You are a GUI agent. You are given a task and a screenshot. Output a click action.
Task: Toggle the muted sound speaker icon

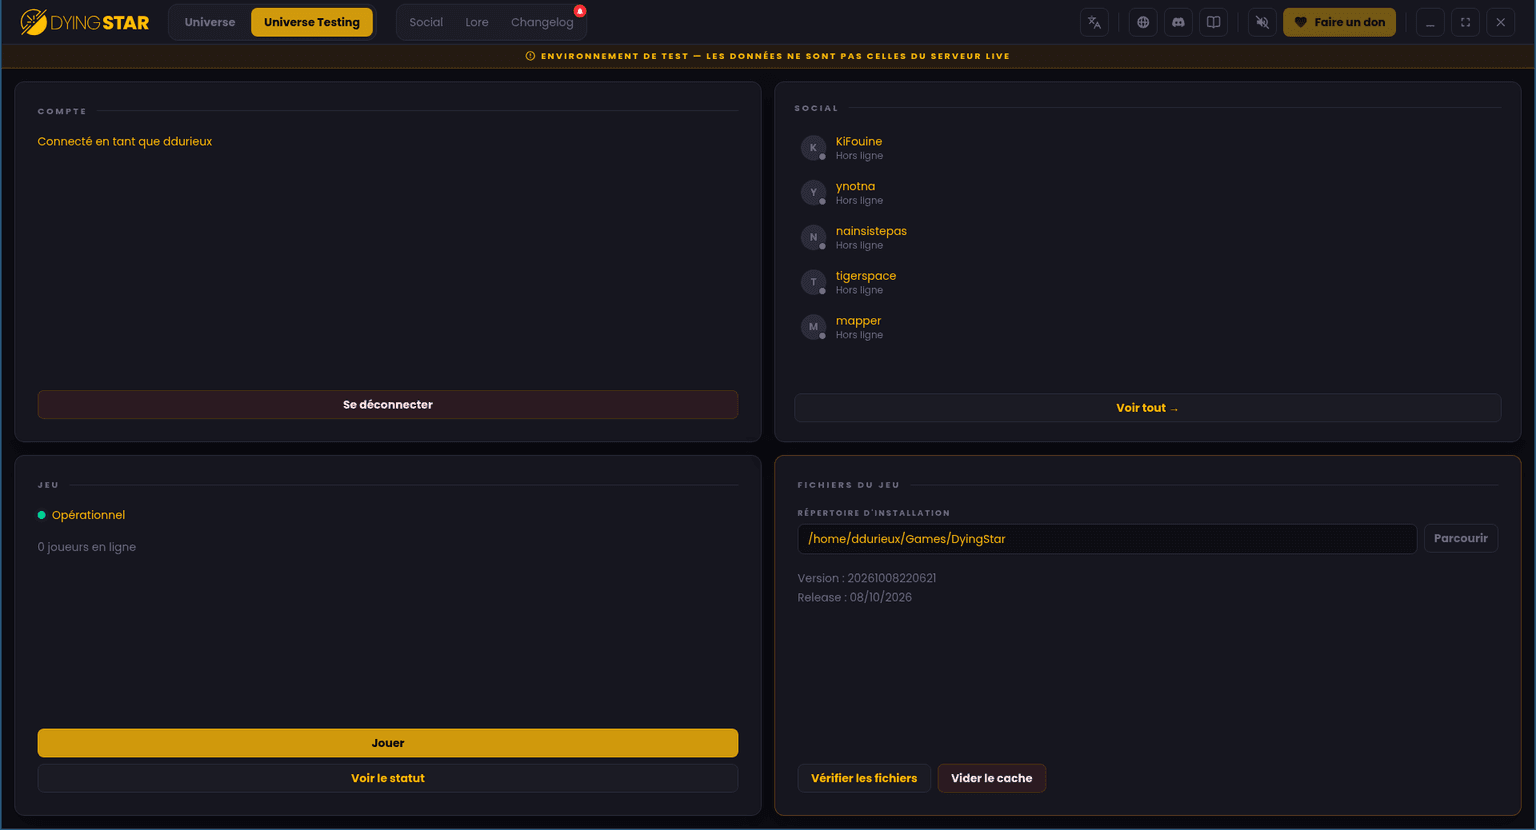[1262, 22]
